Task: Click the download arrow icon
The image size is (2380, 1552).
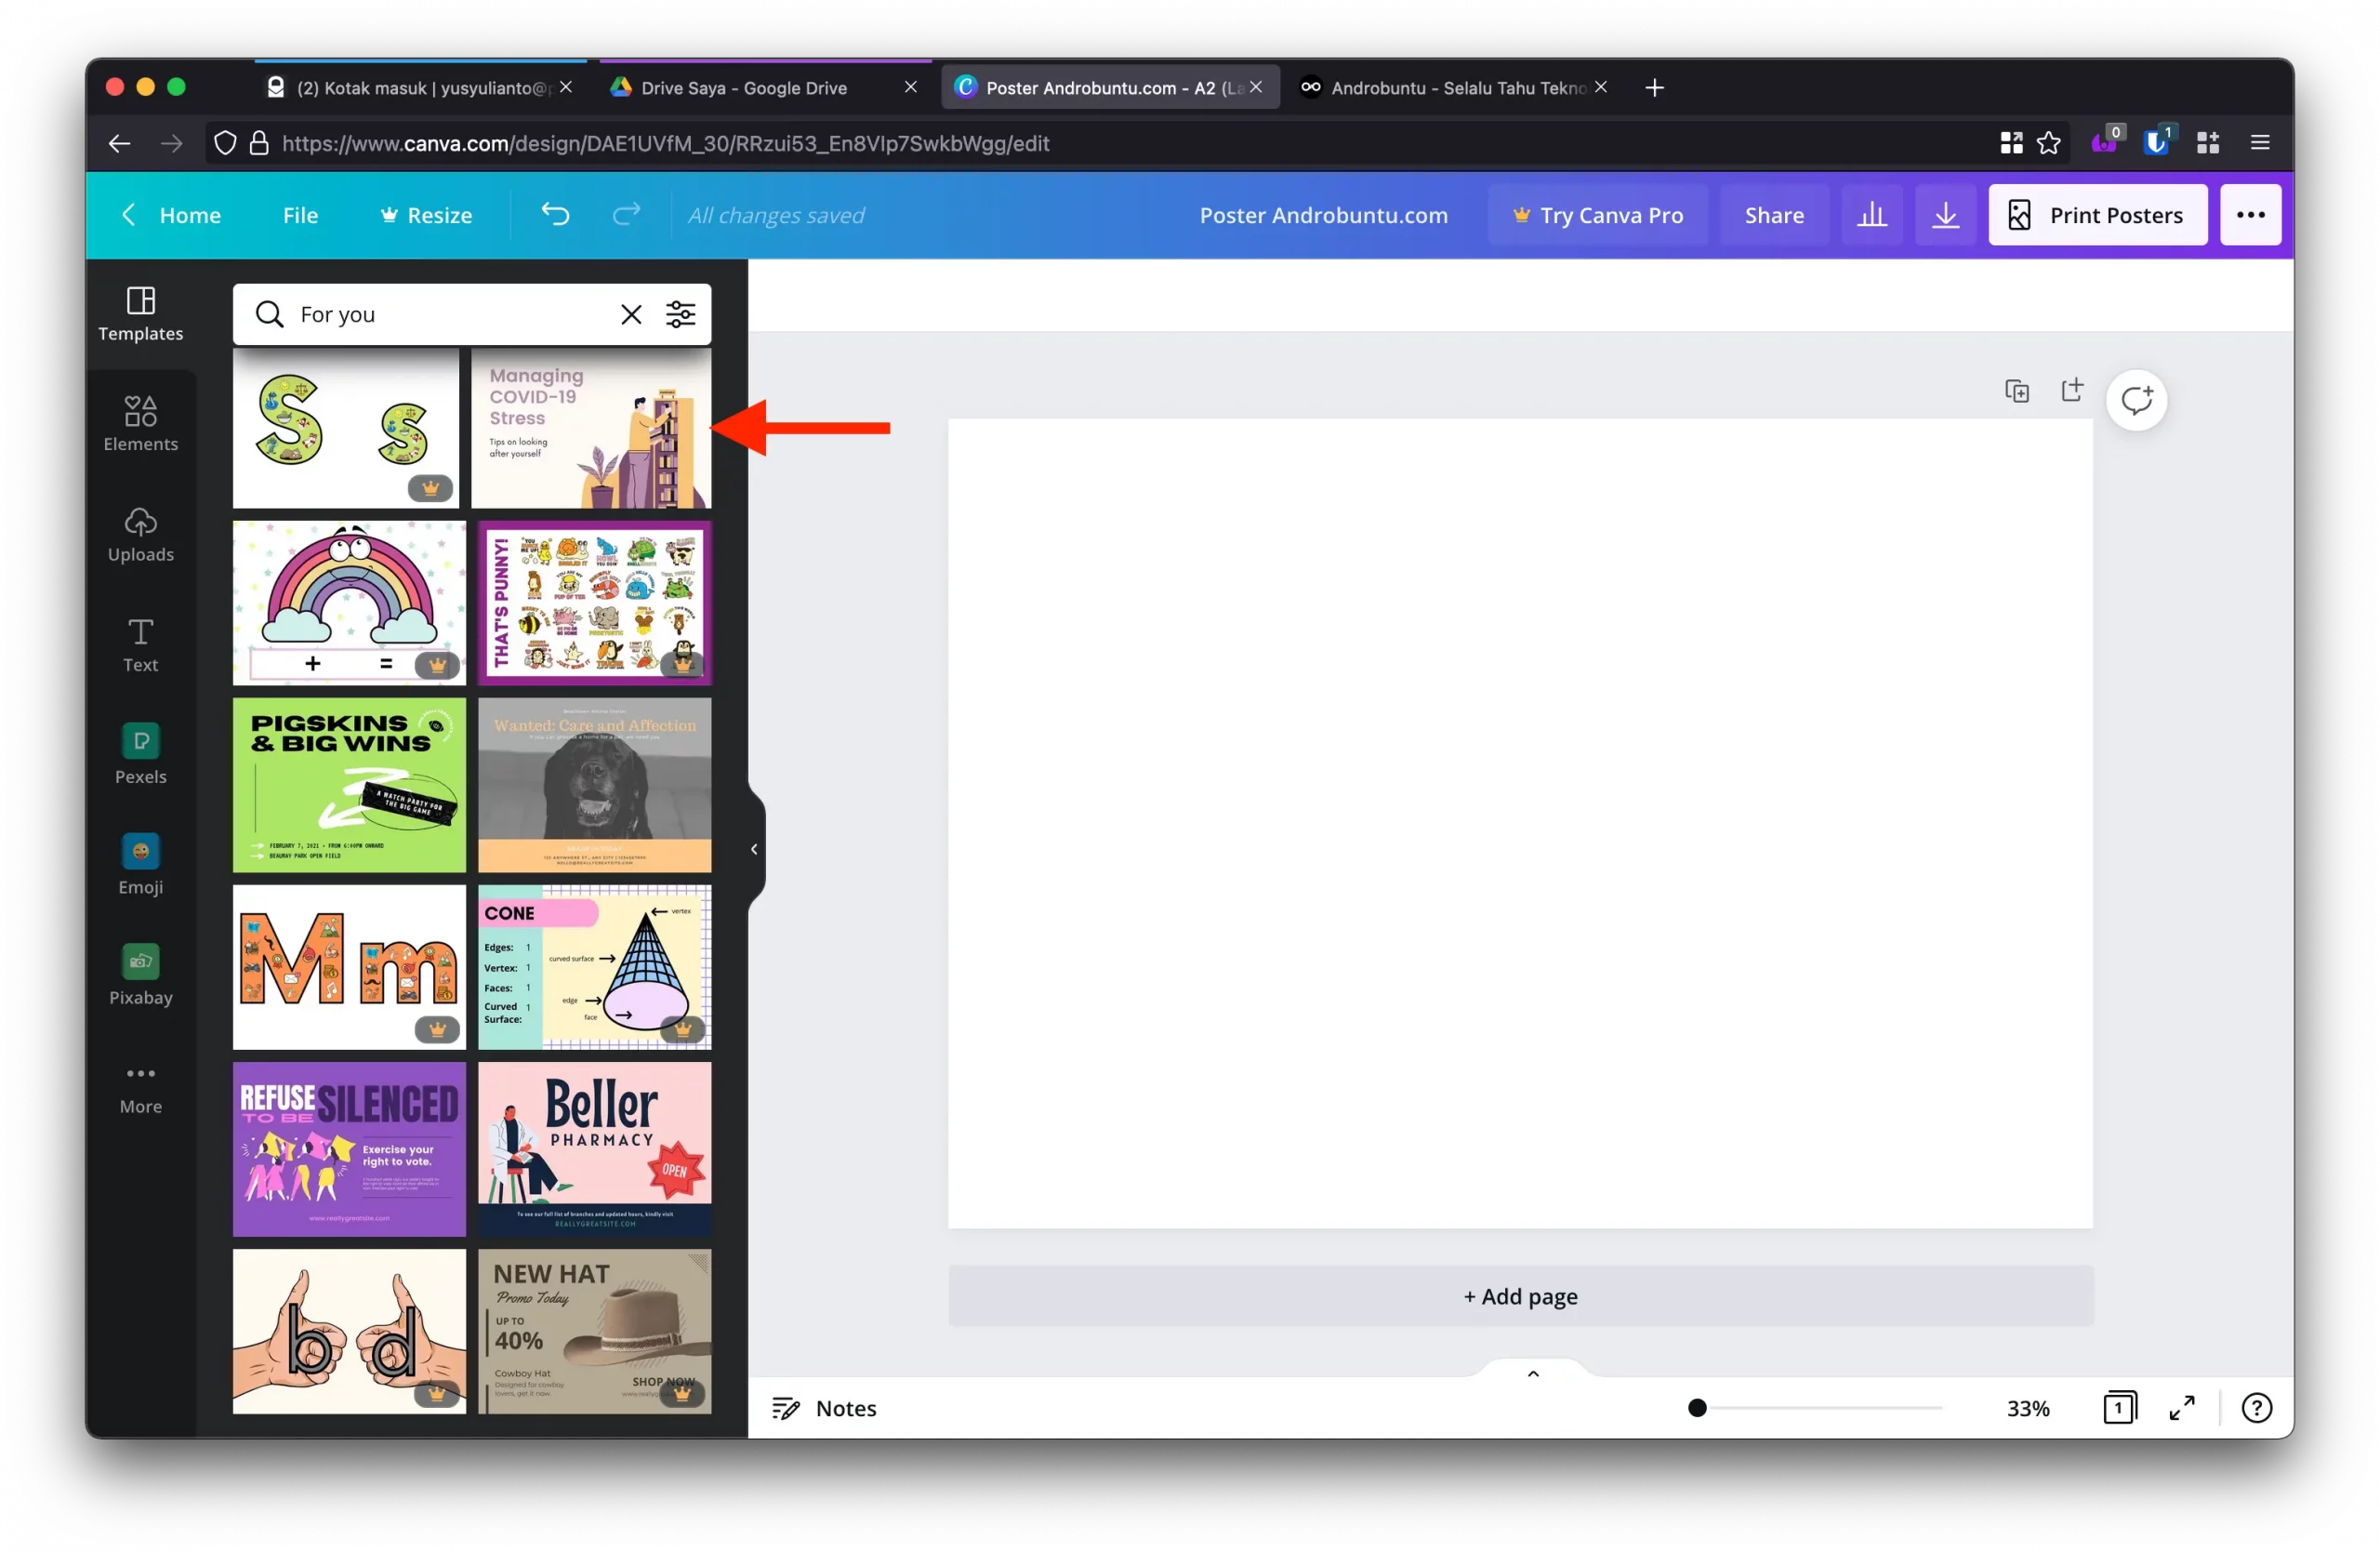Action: click(x=1945, y=215)
